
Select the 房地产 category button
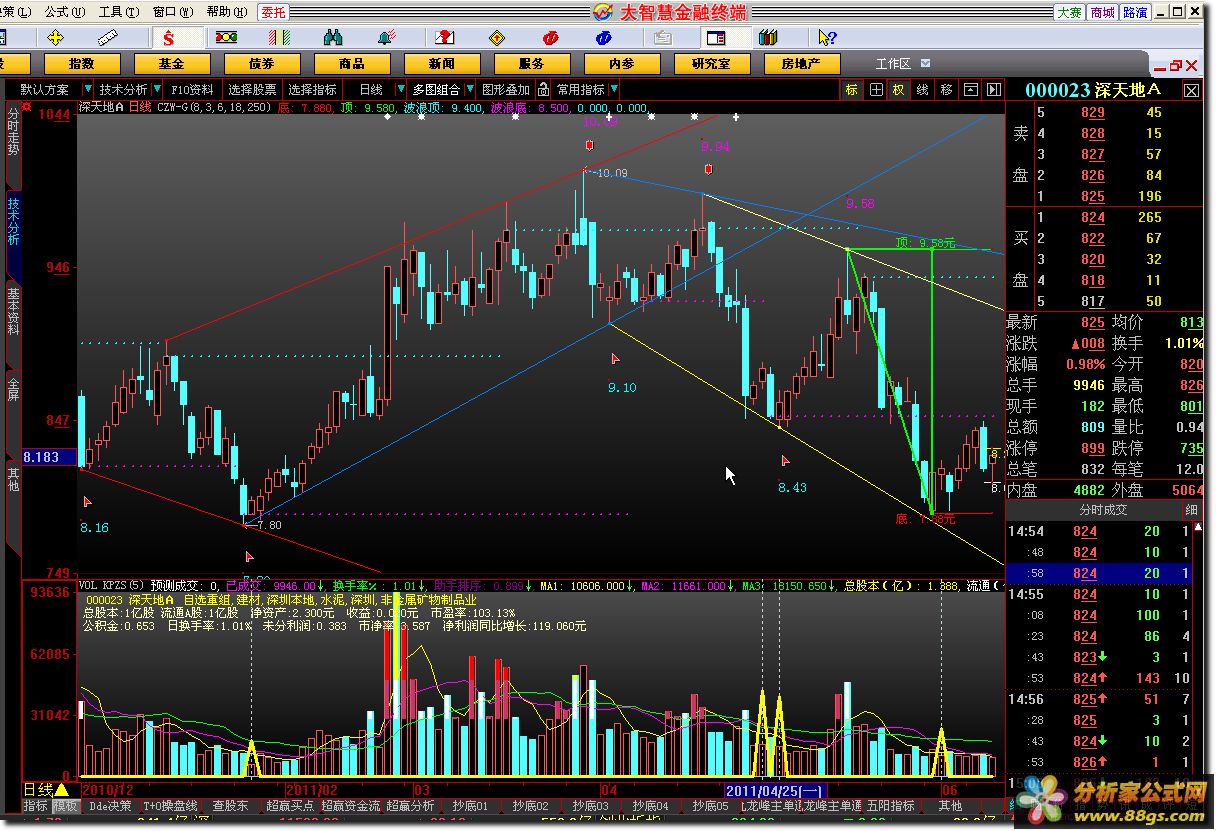[x=801, y=64]
